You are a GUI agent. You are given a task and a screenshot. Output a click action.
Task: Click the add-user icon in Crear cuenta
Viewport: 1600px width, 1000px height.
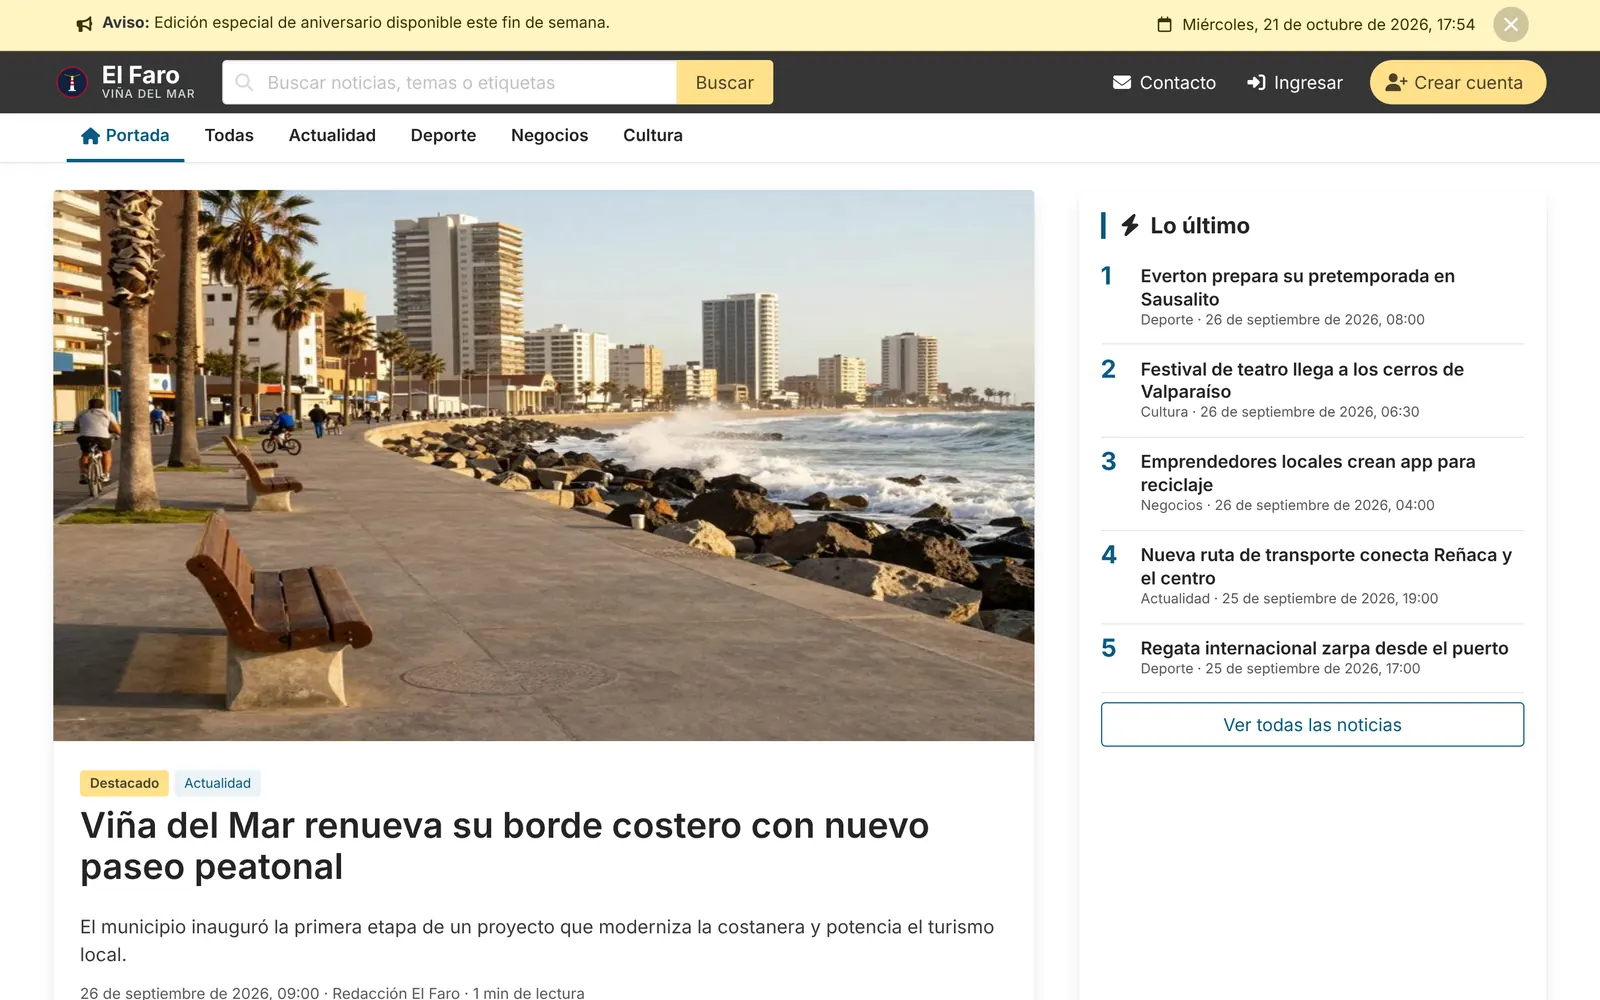1396,82
